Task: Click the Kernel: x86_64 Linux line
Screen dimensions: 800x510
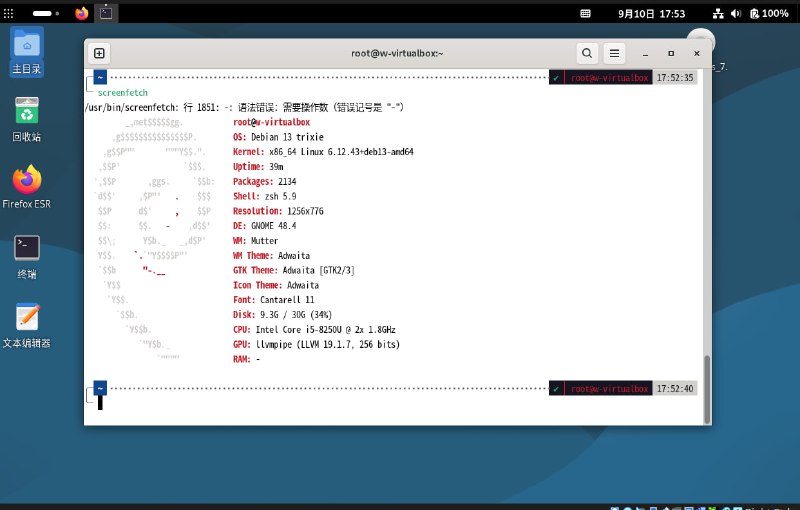Action: (x=323, y=152)
